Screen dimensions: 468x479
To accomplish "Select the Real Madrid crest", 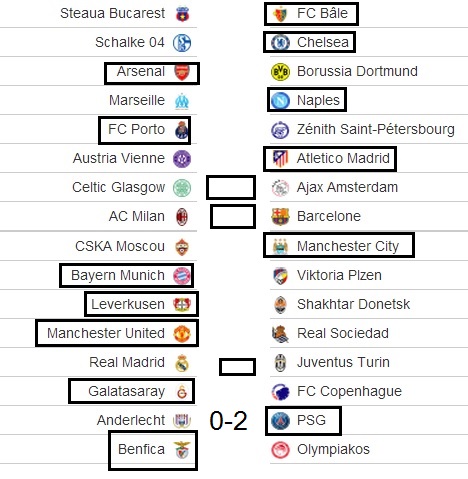I will [182, 363].
